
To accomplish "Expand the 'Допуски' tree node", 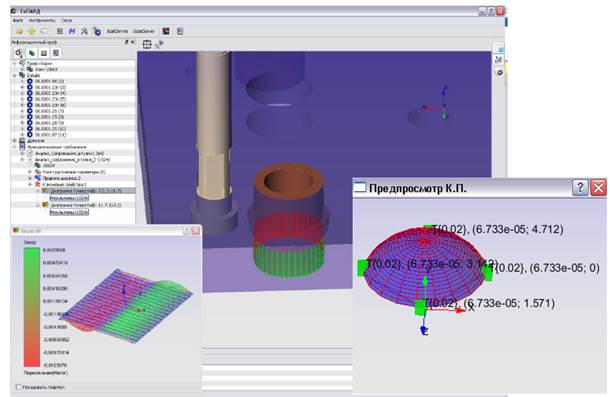I will coord(15,141).
